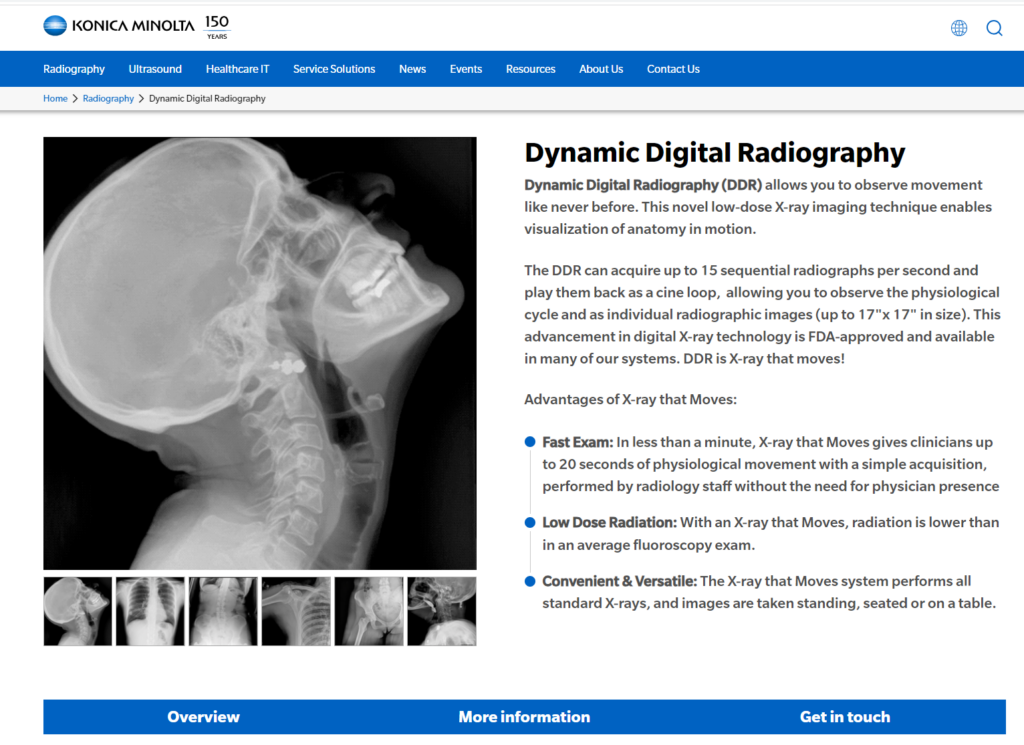This screenshot has width=1024, height=745.
Task: Switch to the Overview tab
Action: click(203, 717)
